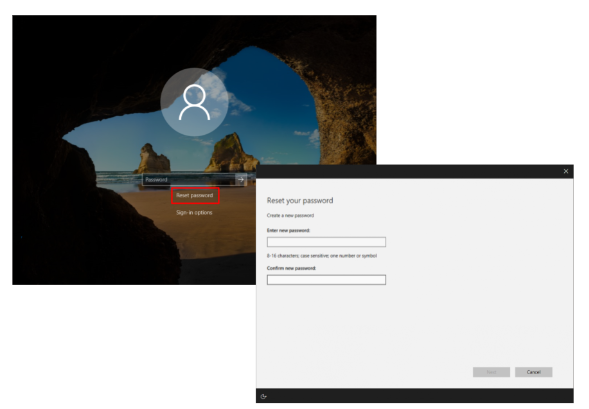Click the Reset password link

click(195, 195)
